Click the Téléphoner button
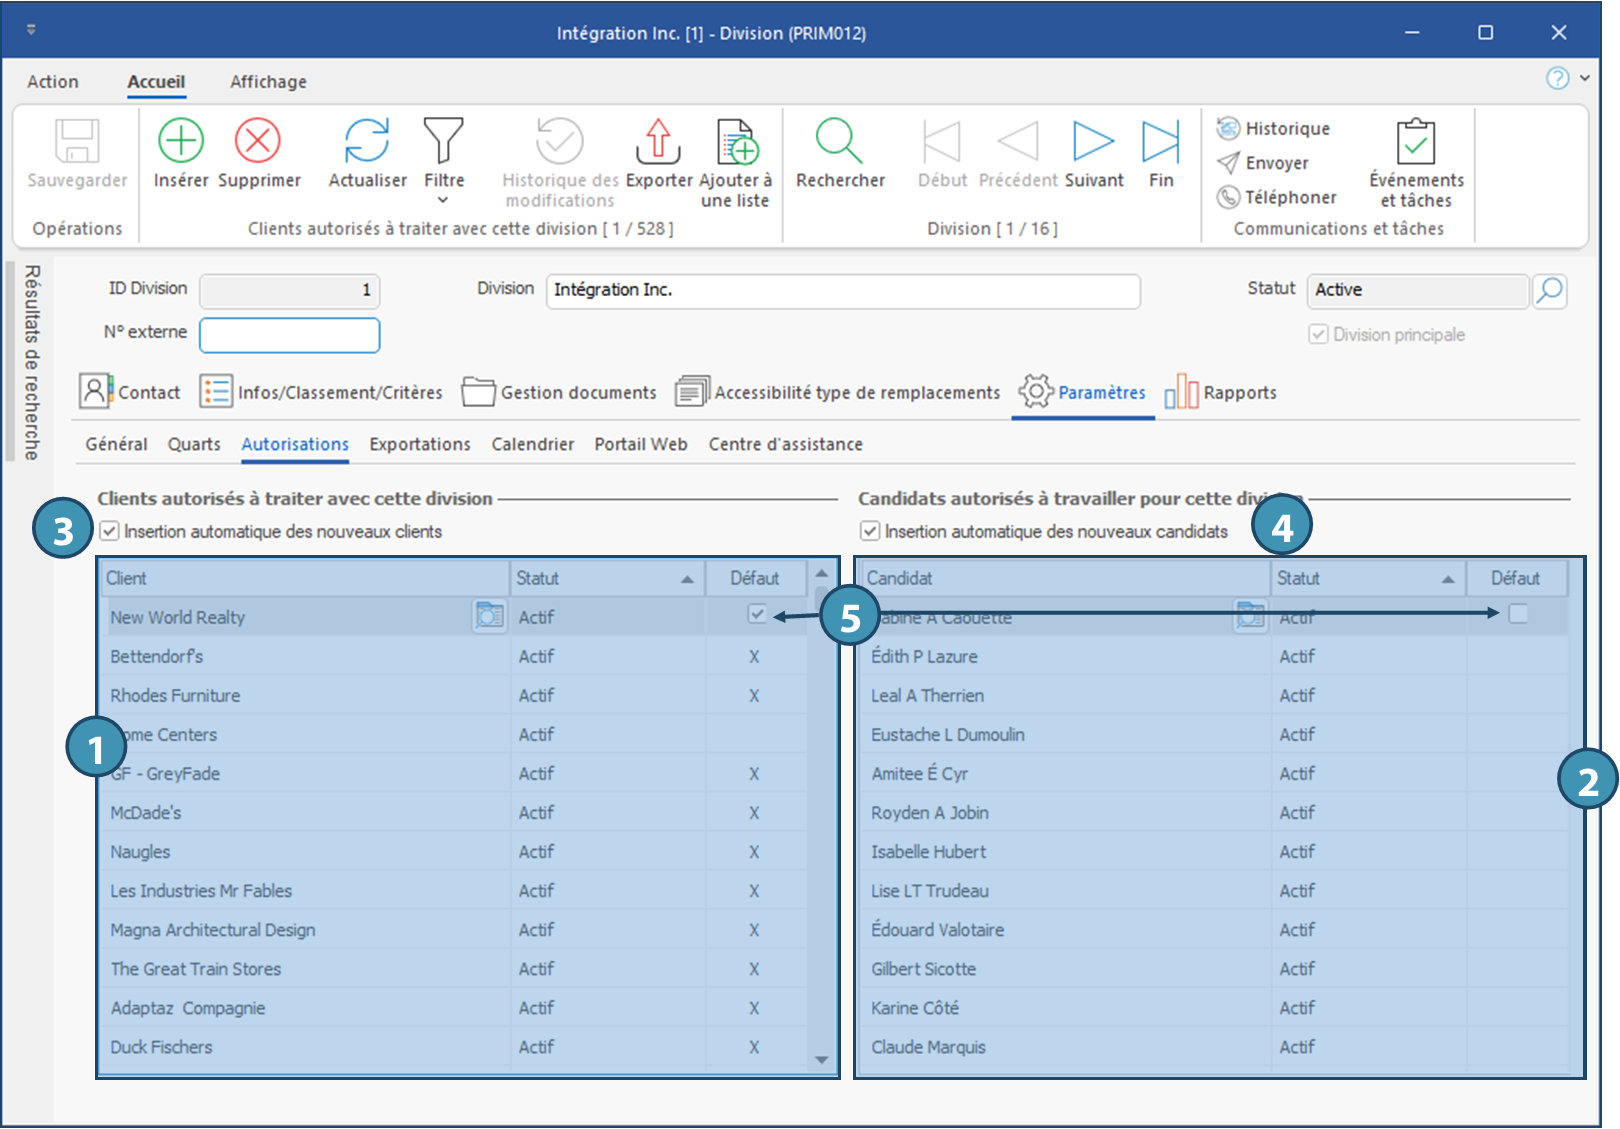The height and width of the screenshot is (1129, 1620). (1277, 197)
